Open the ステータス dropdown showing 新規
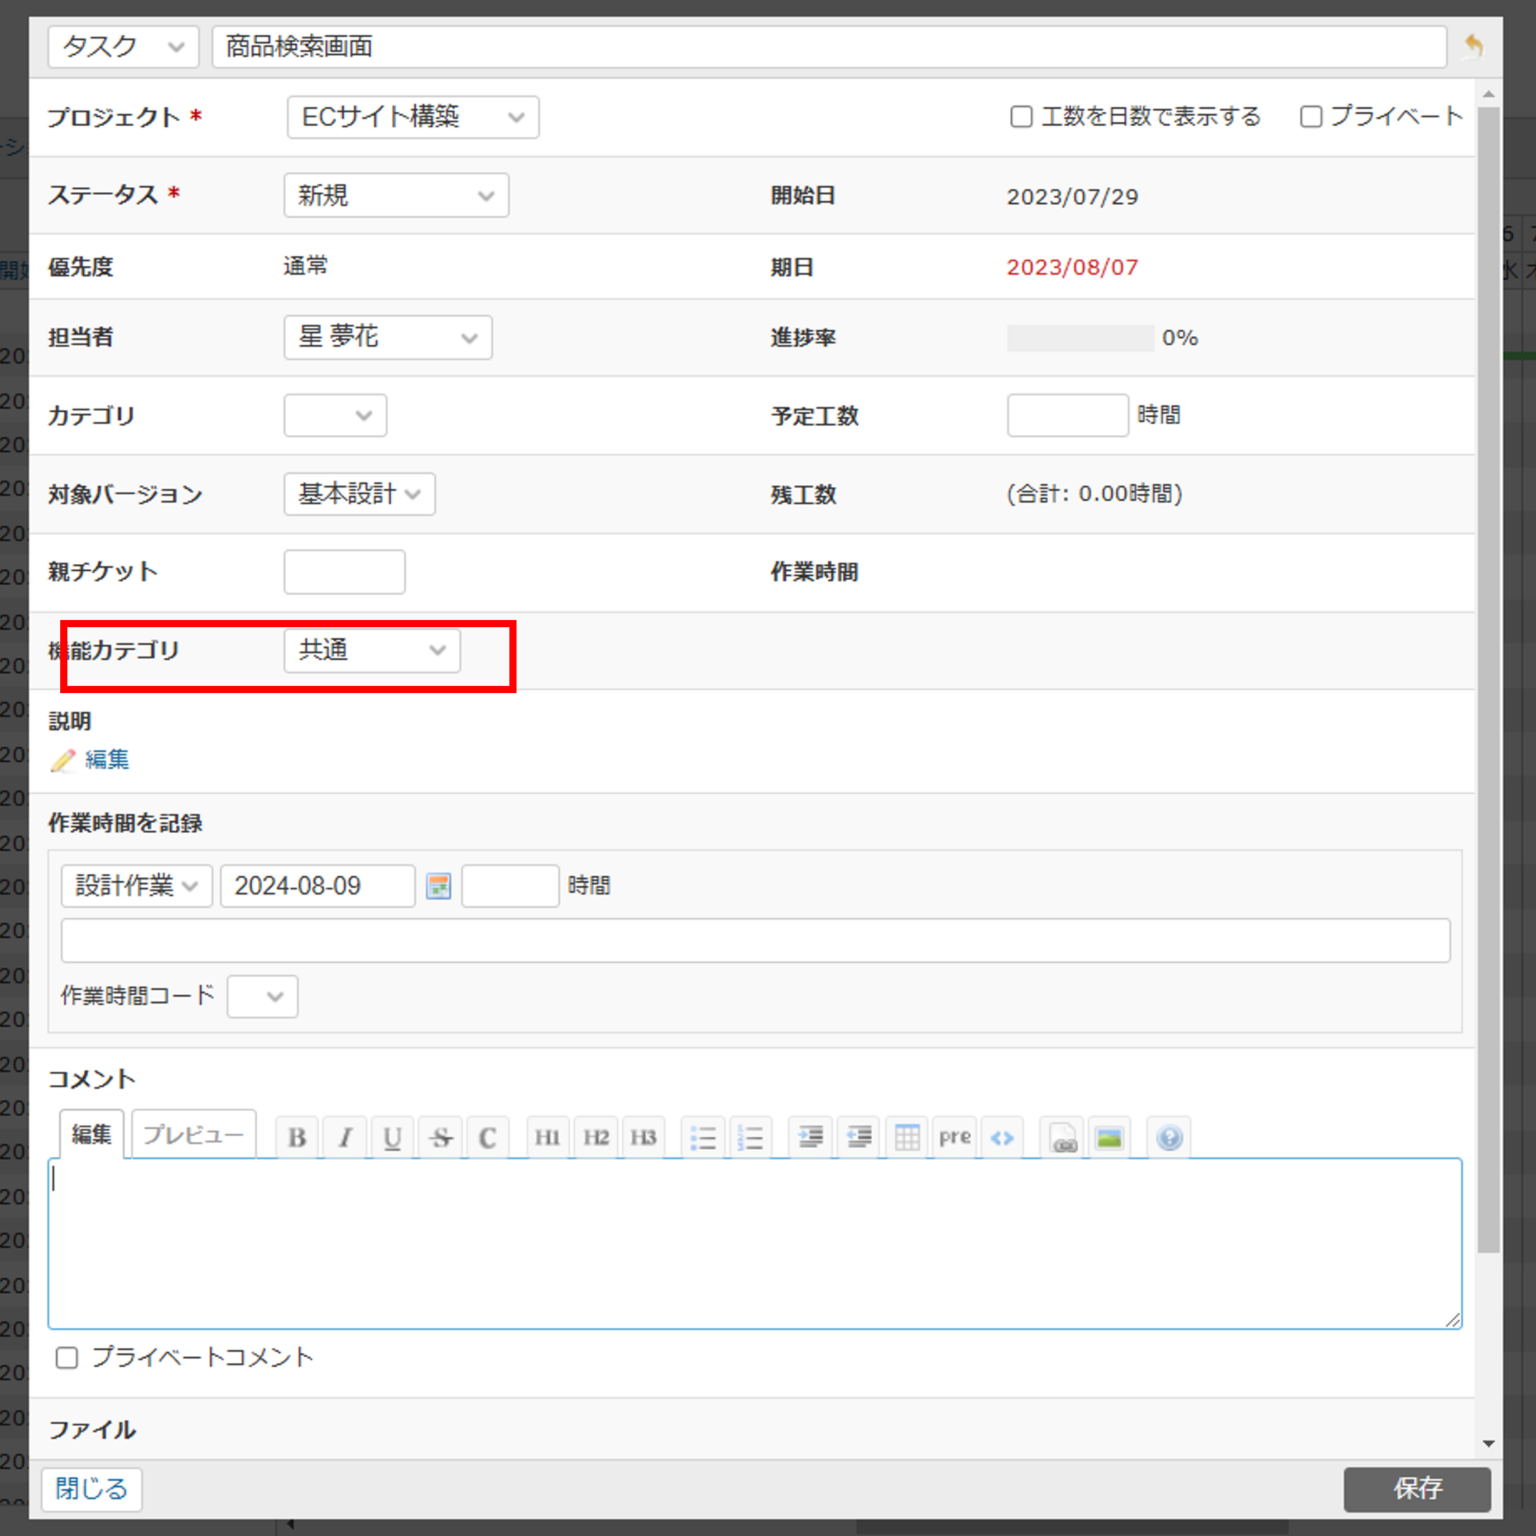Screen dimensions: 1536x1536 (396, 195)
